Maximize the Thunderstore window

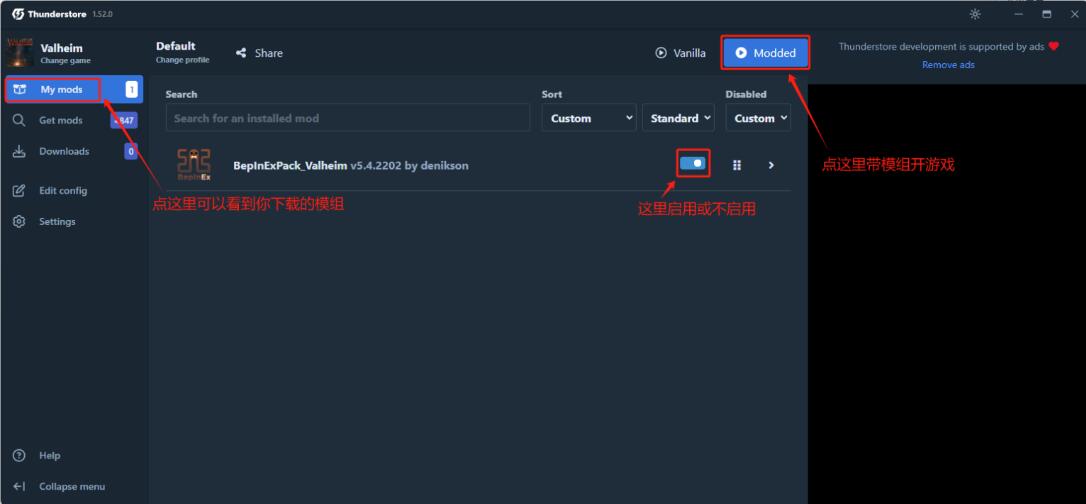point(1047,14)
